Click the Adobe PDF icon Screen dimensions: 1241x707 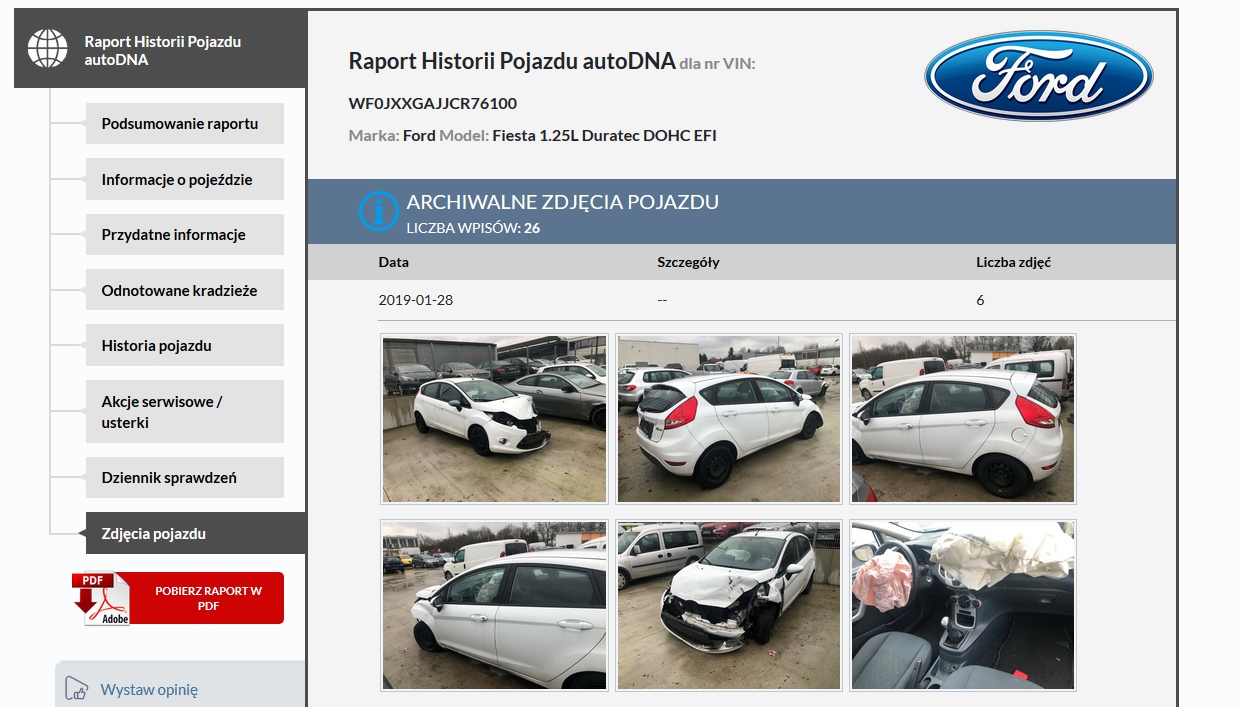point(101,598)
